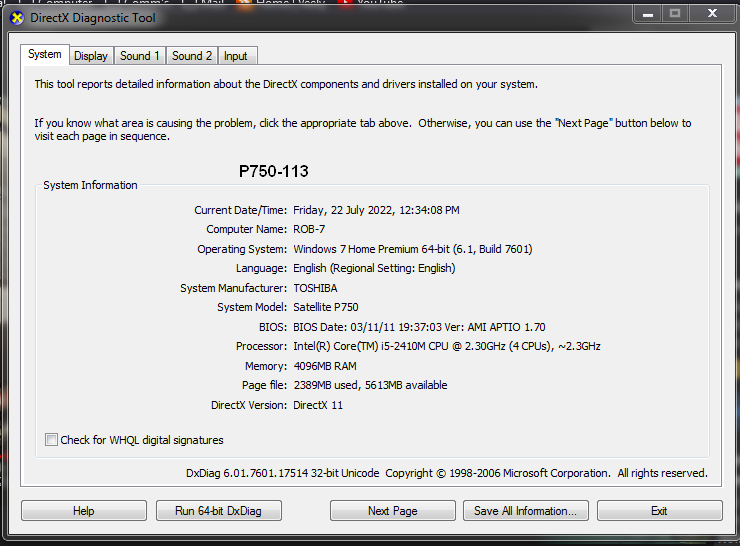Click the DxDiag 6.01.7601.17514 copyright line

(447, 473)
